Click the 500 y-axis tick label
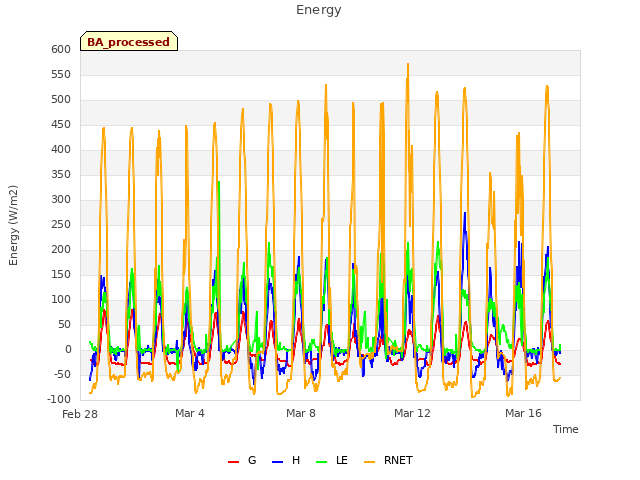The height and width of the screenshot is (480, 640). point(61,99)
